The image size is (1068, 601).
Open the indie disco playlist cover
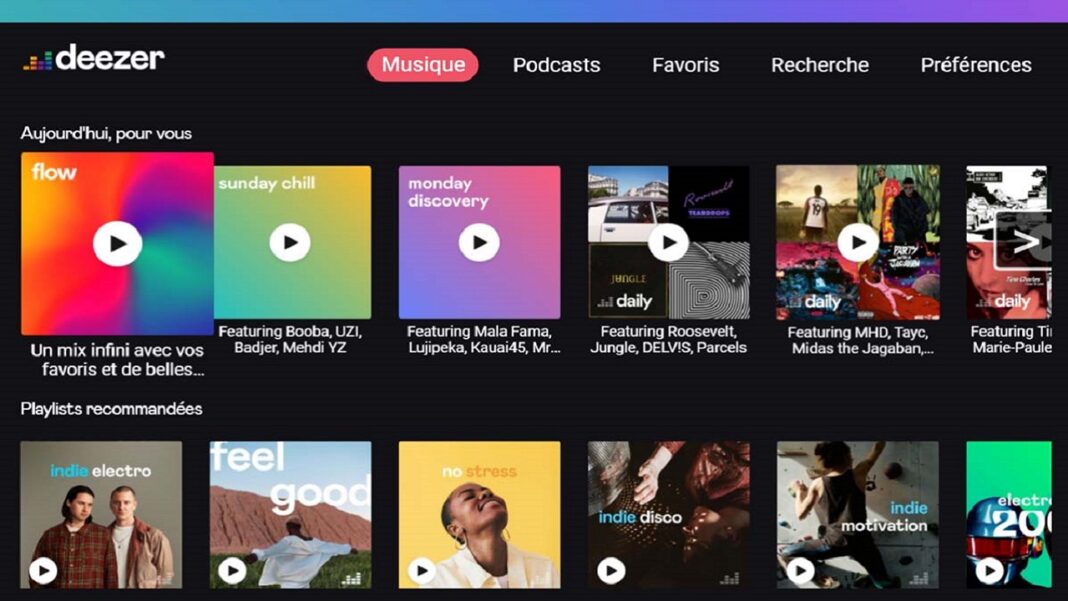[x=669, y=514]
